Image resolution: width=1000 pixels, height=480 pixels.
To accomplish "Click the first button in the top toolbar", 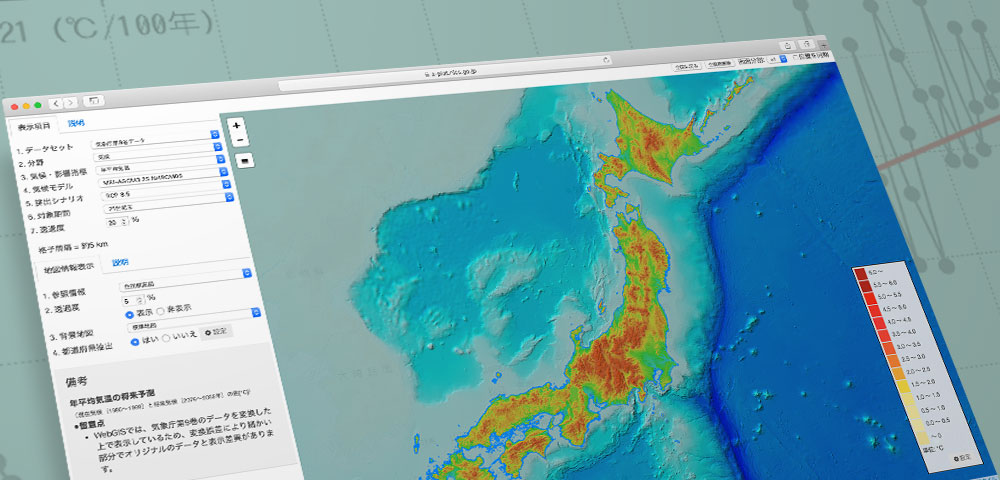I will point(686,66).
